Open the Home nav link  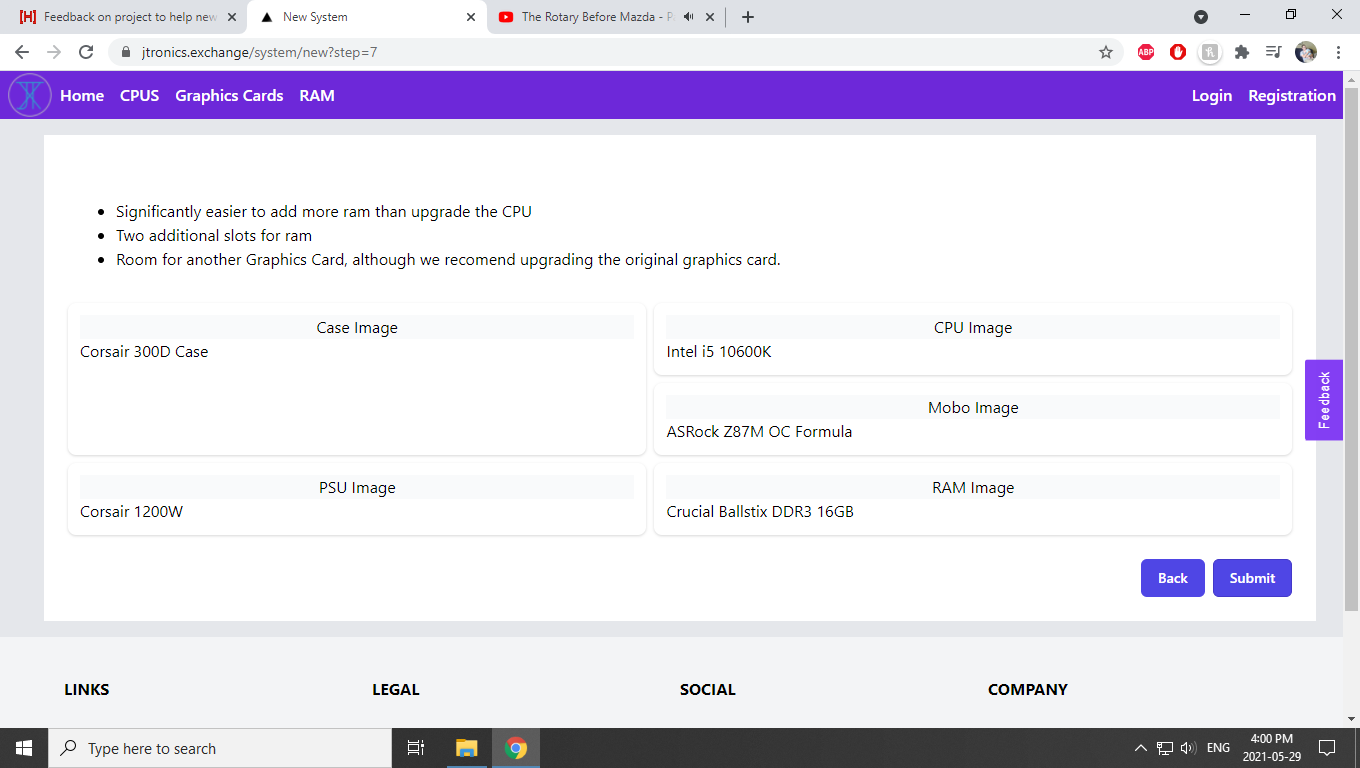[x=82, y=95]
